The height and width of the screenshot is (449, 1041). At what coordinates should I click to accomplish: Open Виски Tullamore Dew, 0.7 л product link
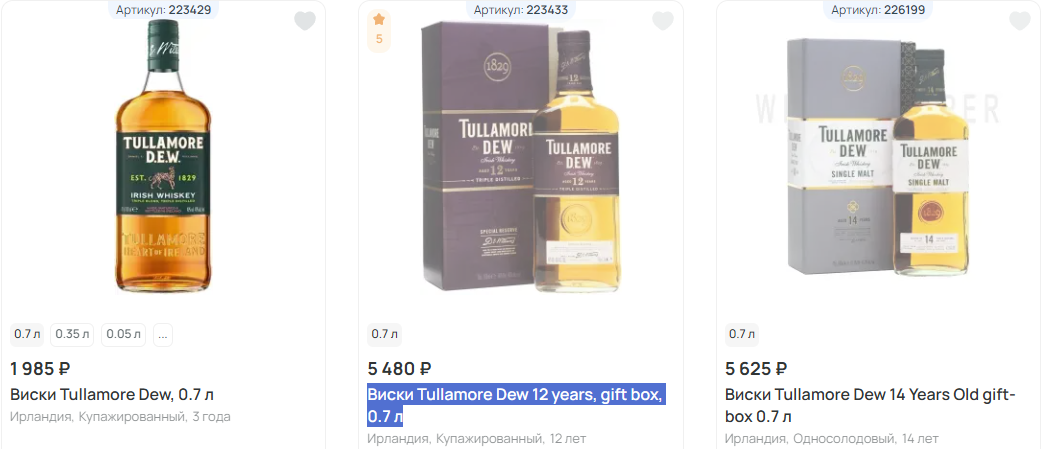pos(112,394)
